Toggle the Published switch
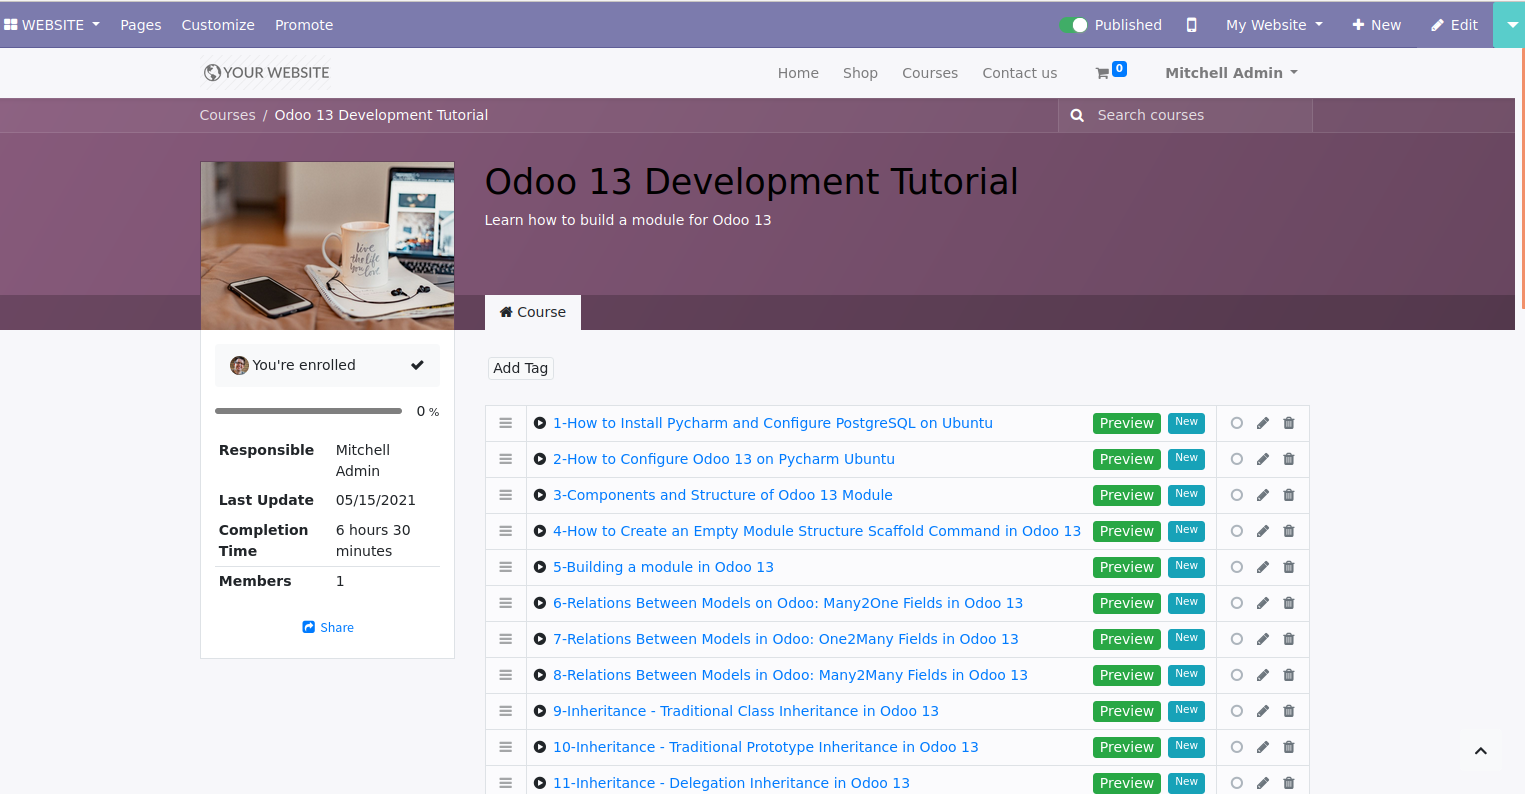 1074,25
